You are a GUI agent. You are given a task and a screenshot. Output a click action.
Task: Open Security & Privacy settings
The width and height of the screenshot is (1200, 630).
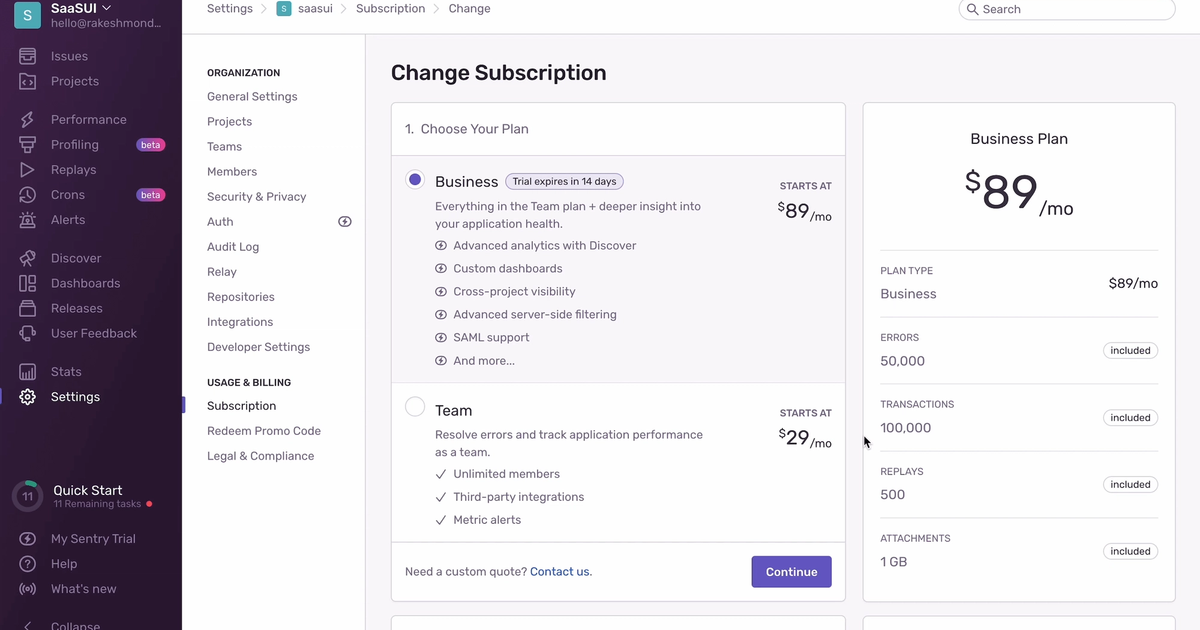tap(256, 197)
